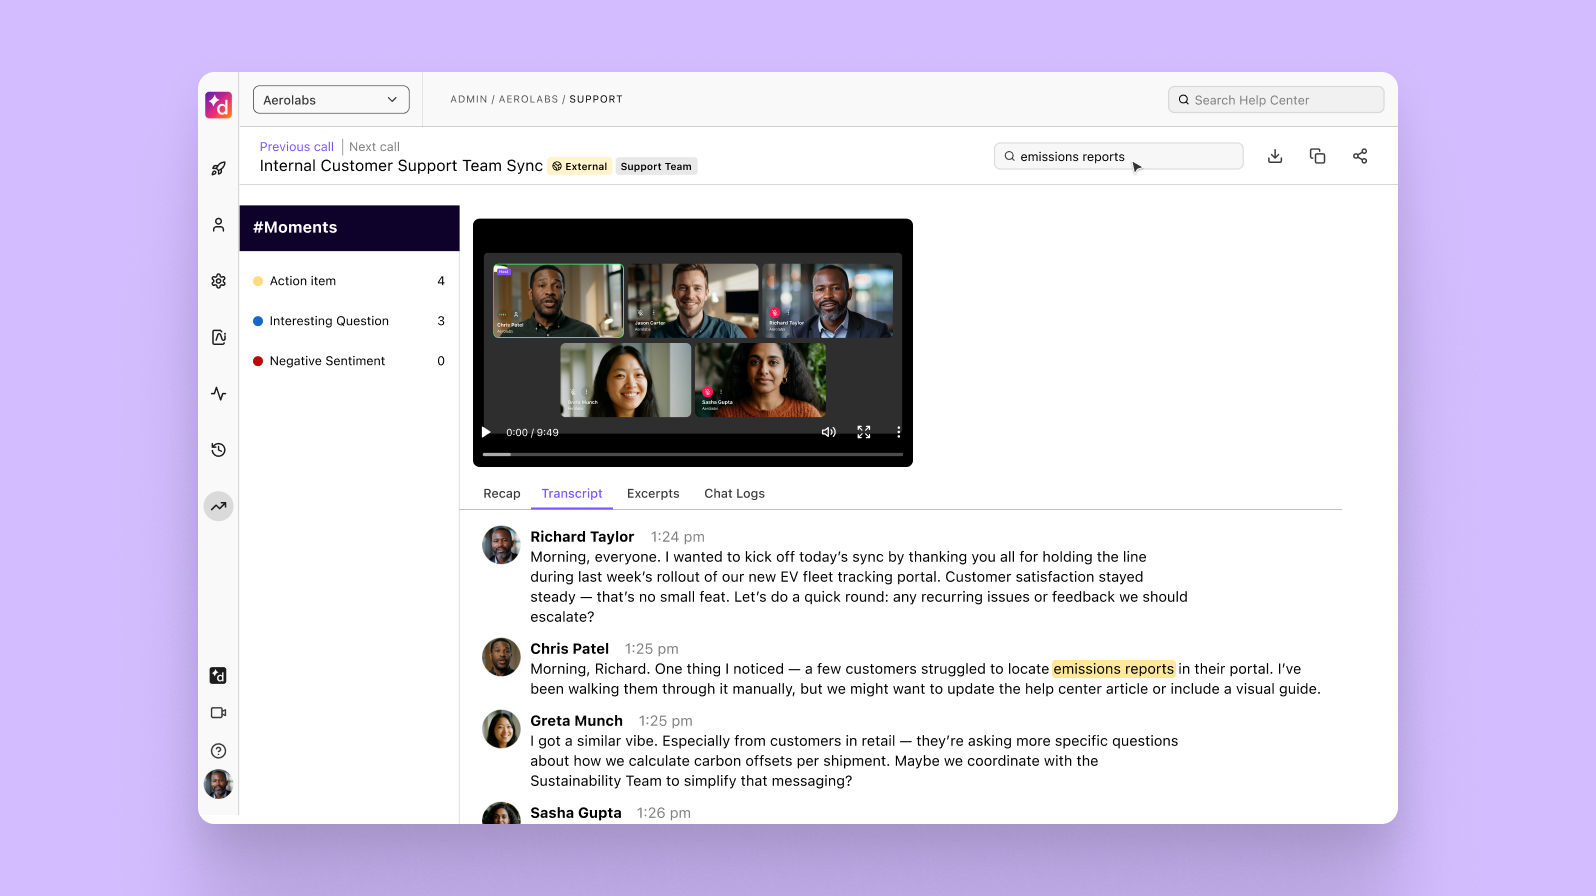Click the Search Help Center field
1596x896 pixels.
coord(1276,100)
